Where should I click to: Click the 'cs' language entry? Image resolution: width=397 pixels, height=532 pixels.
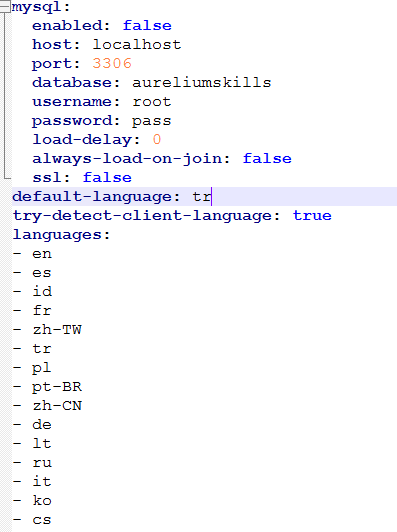tap(42, 520)
